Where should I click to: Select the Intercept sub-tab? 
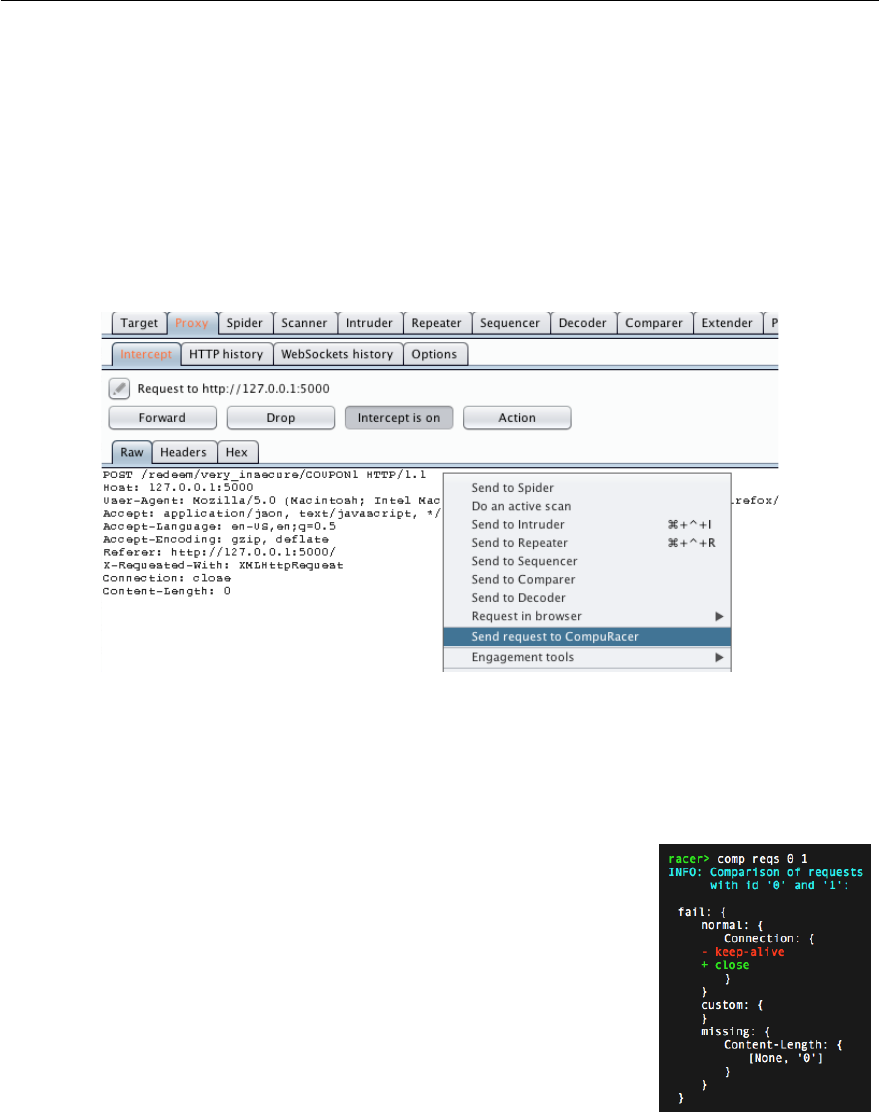point(146,354)
